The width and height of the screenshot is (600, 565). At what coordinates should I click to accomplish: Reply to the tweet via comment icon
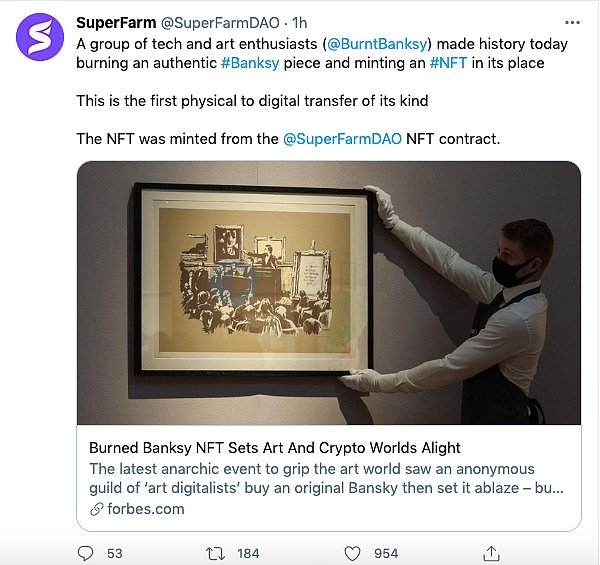click(86, 552)
